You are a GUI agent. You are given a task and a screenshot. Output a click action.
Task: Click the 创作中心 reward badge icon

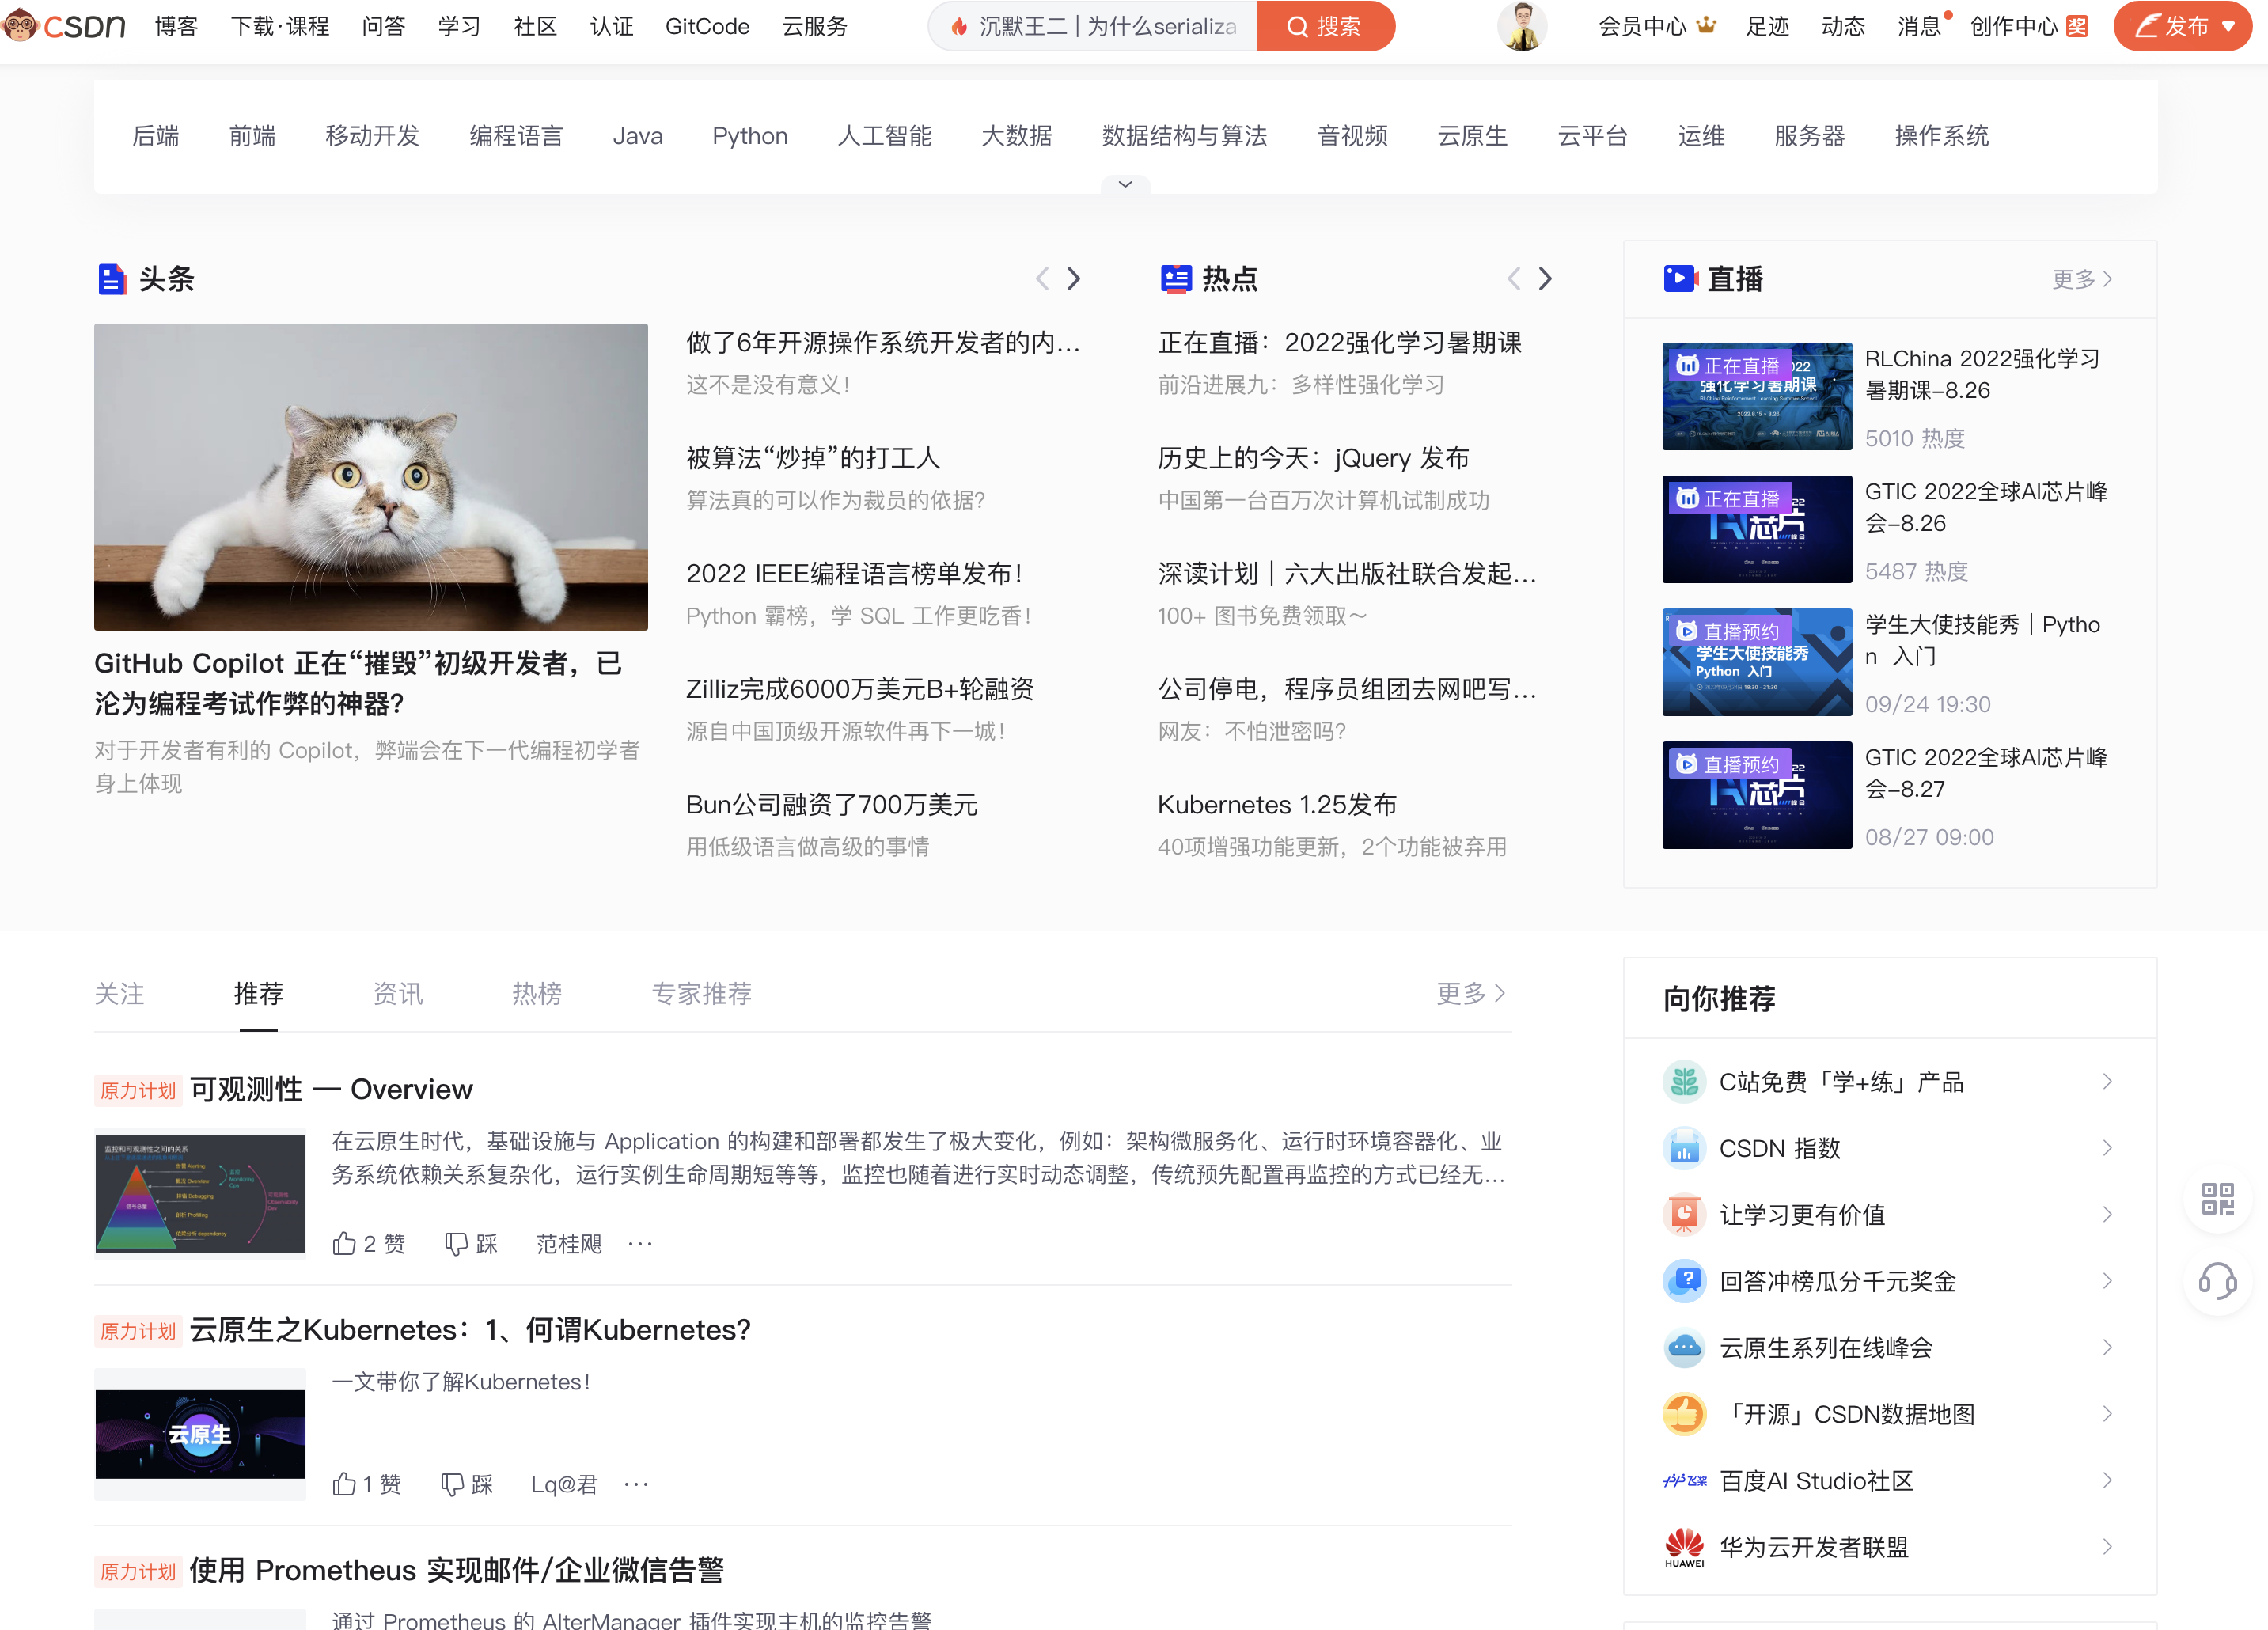pos(2077,26)
